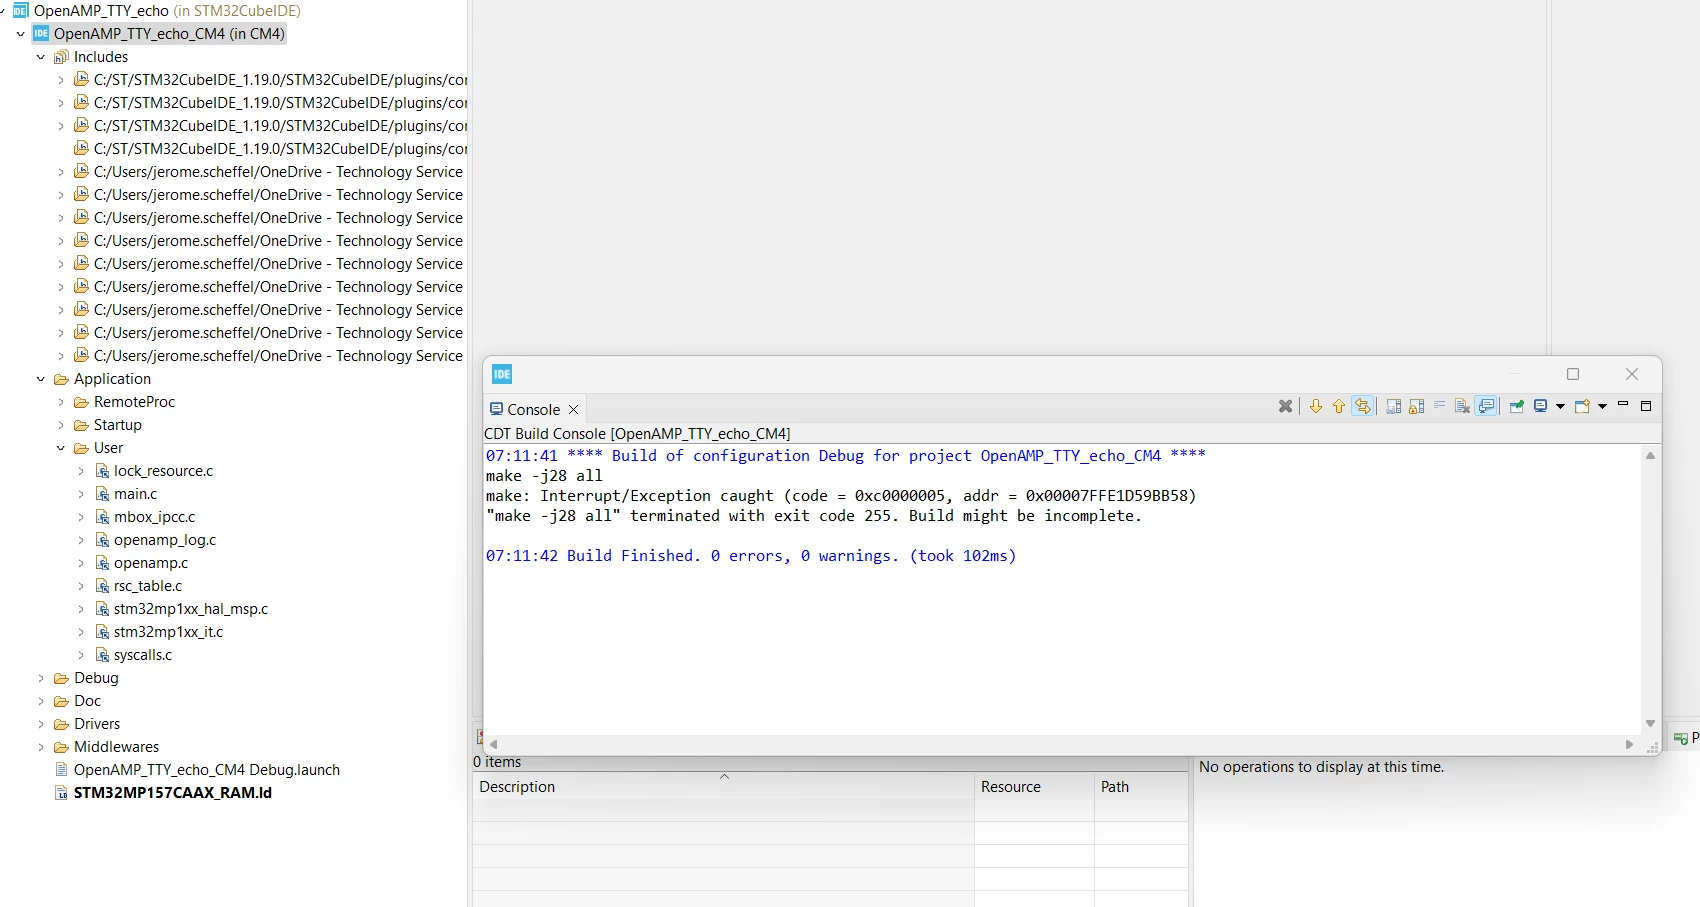Click the IDE icon in console window title
This screenshot has width=1700, height=907.
pos(502,374)
